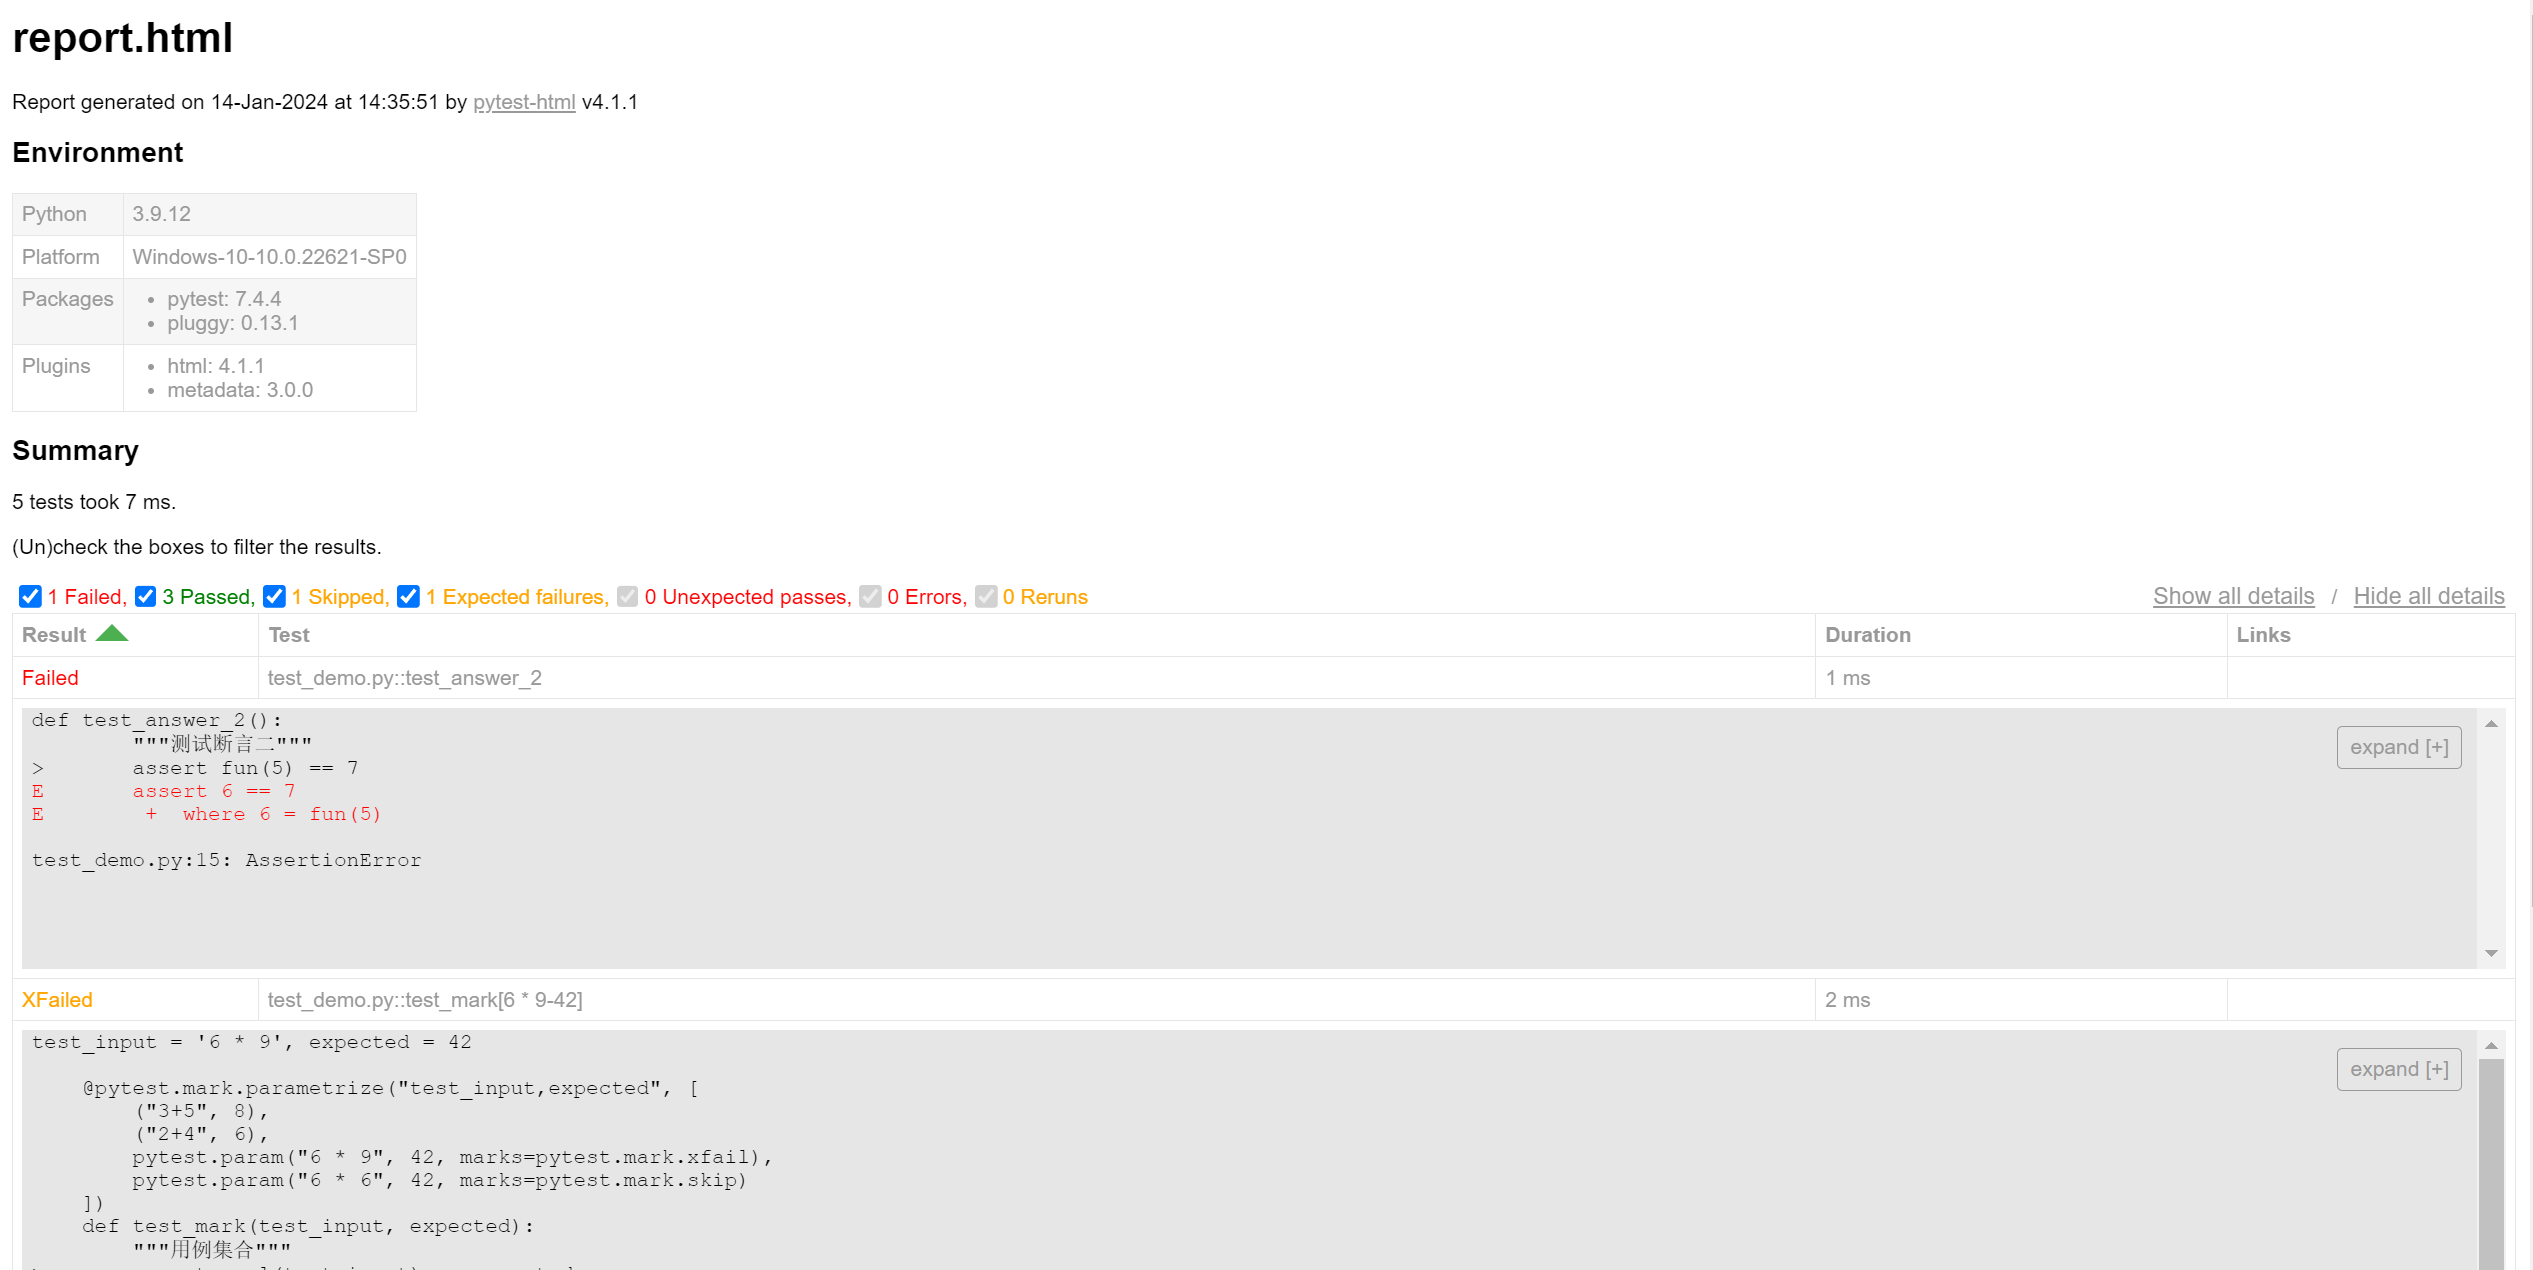Expand the test_mark XFailed log output

coord(2398,1070)
